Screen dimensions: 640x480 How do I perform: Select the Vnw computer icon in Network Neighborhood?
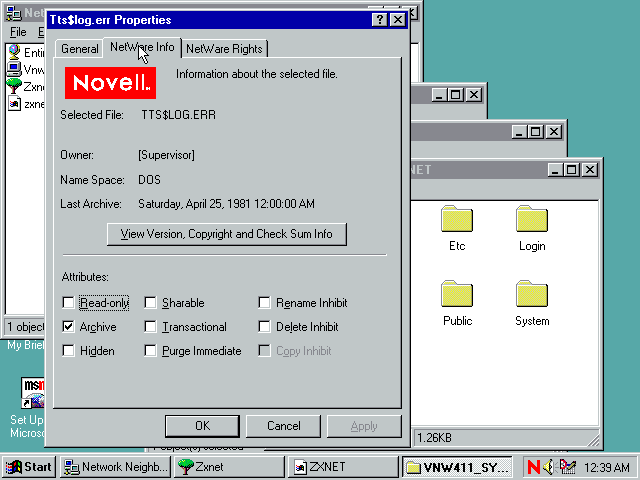tap(14, 69)
